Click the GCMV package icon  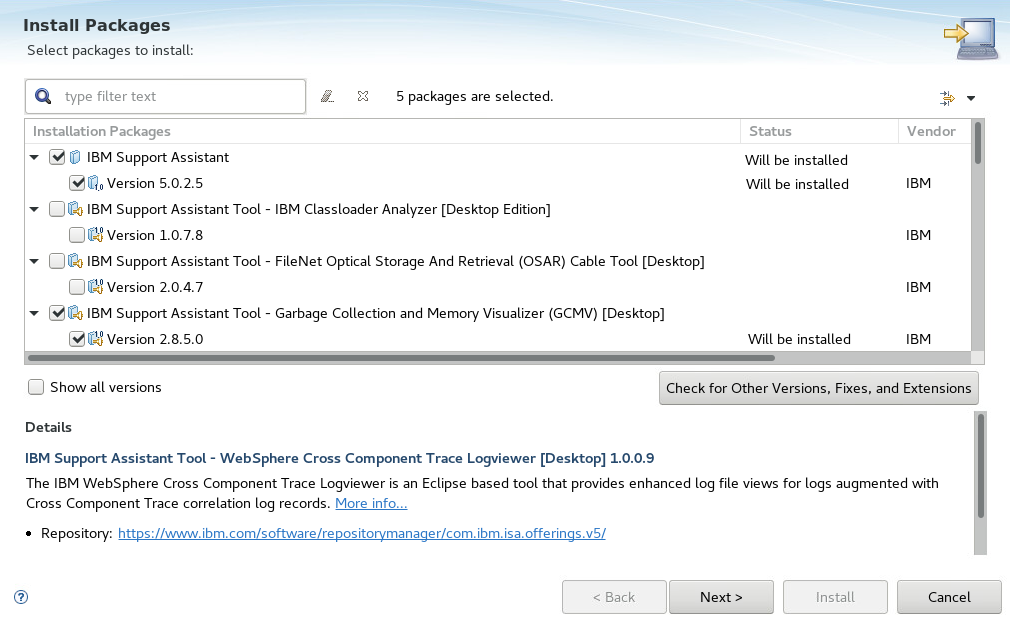pos(75,313)
